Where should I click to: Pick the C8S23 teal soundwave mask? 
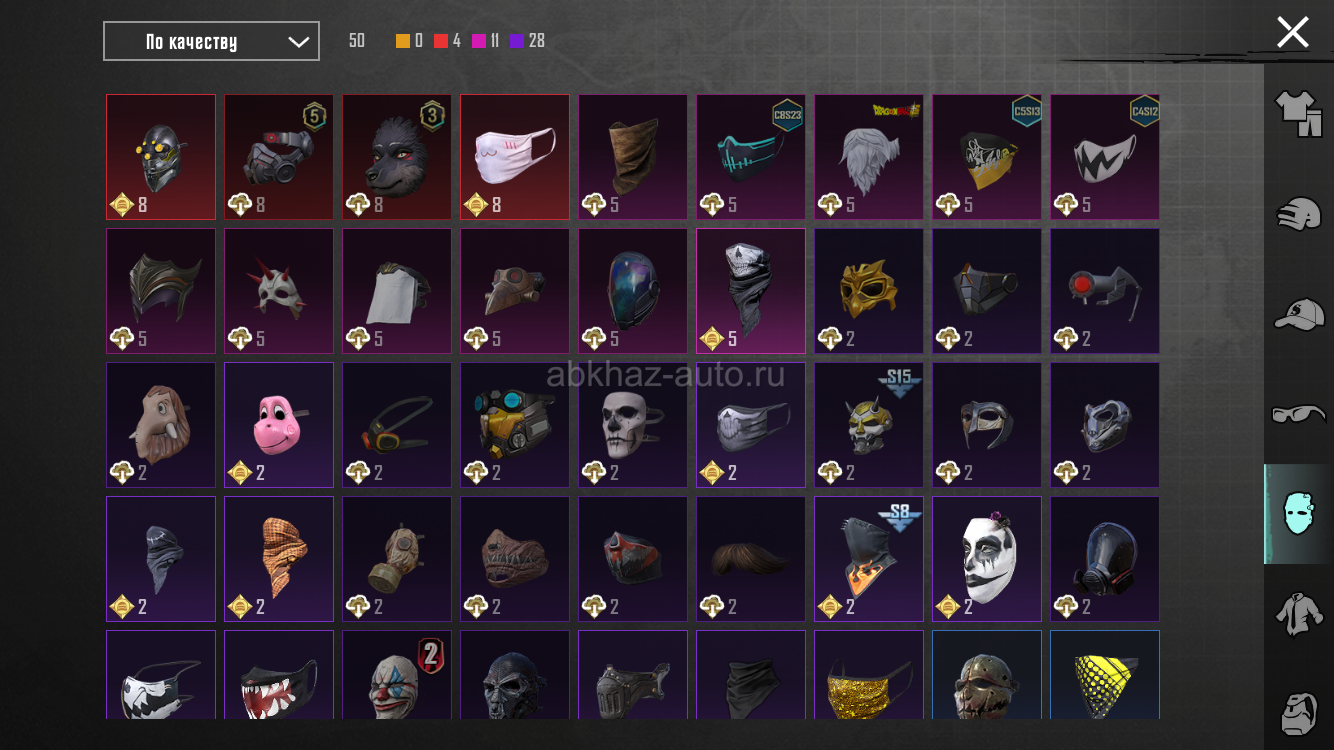click(751, 157)
